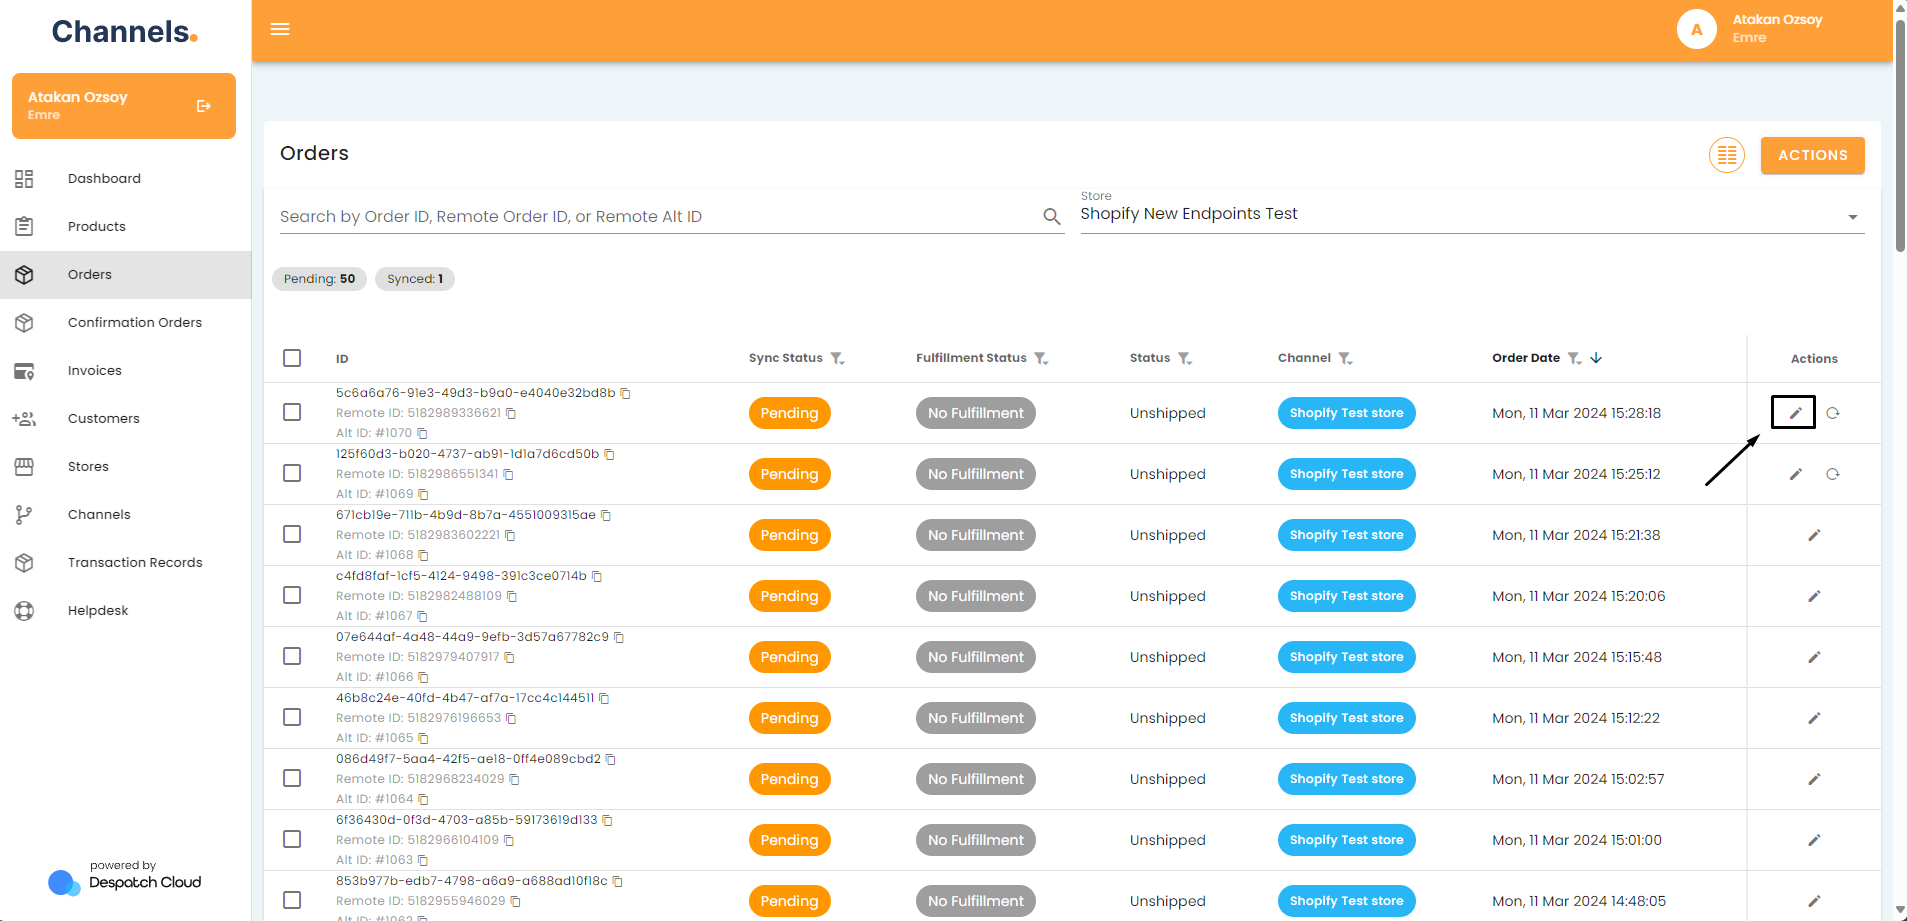Click the Pending: 50 chip
Image resolution: width=1907 pixels, height=921 pixels.
point(319,279)
